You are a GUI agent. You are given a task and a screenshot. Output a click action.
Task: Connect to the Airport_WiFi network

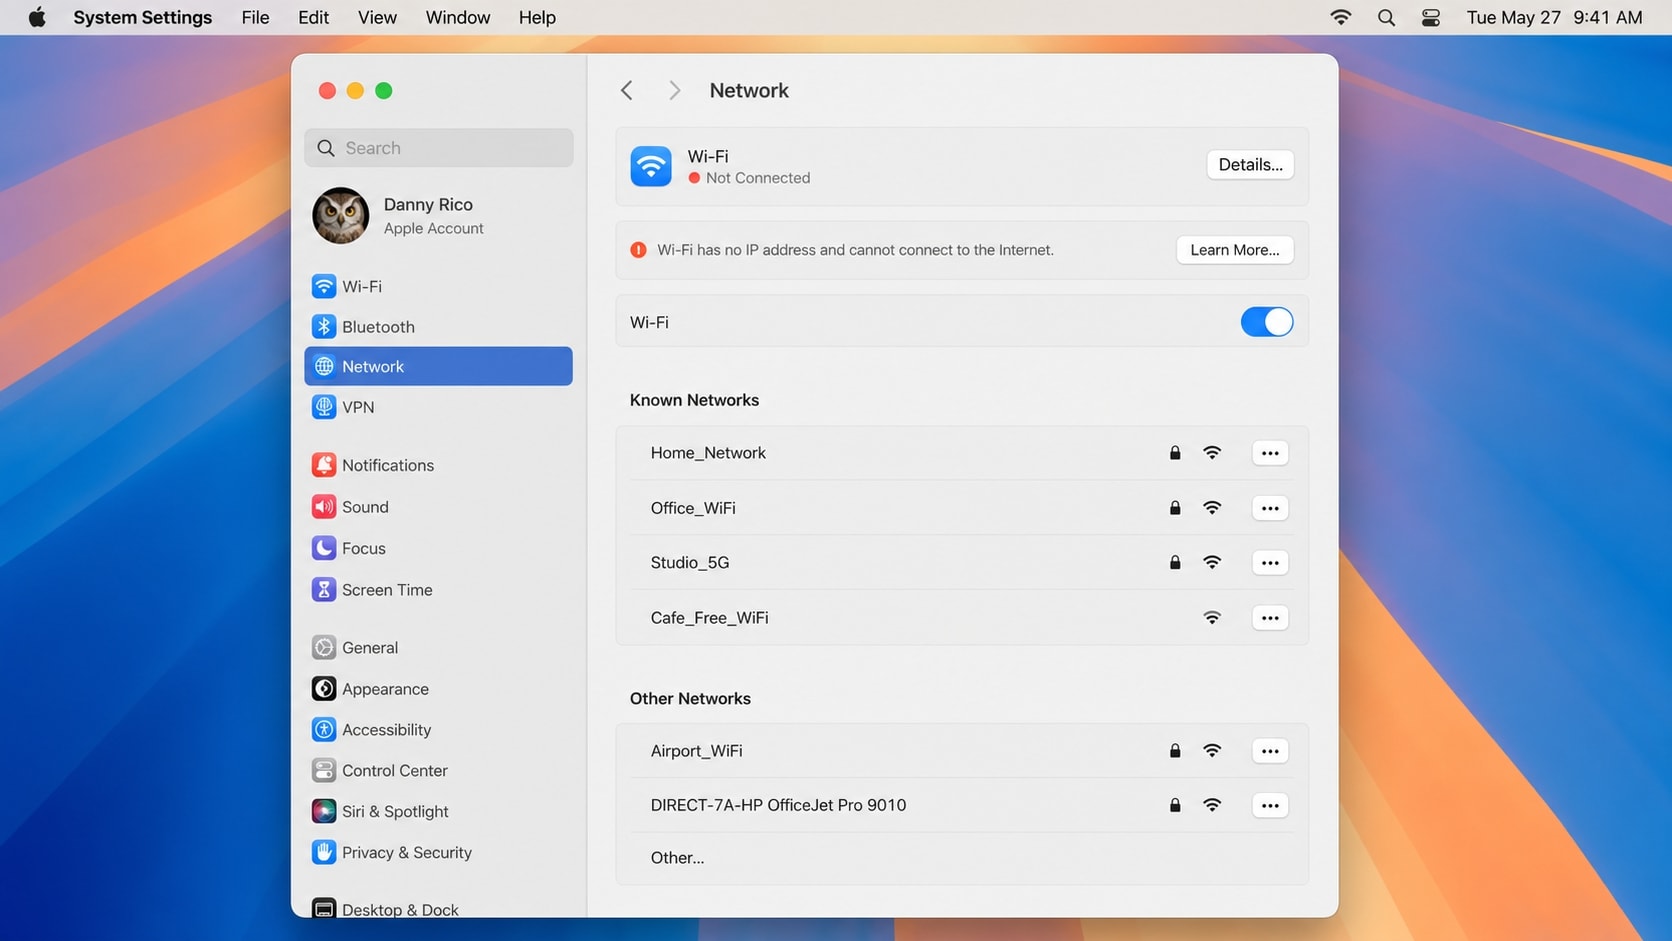click(962, 751)
